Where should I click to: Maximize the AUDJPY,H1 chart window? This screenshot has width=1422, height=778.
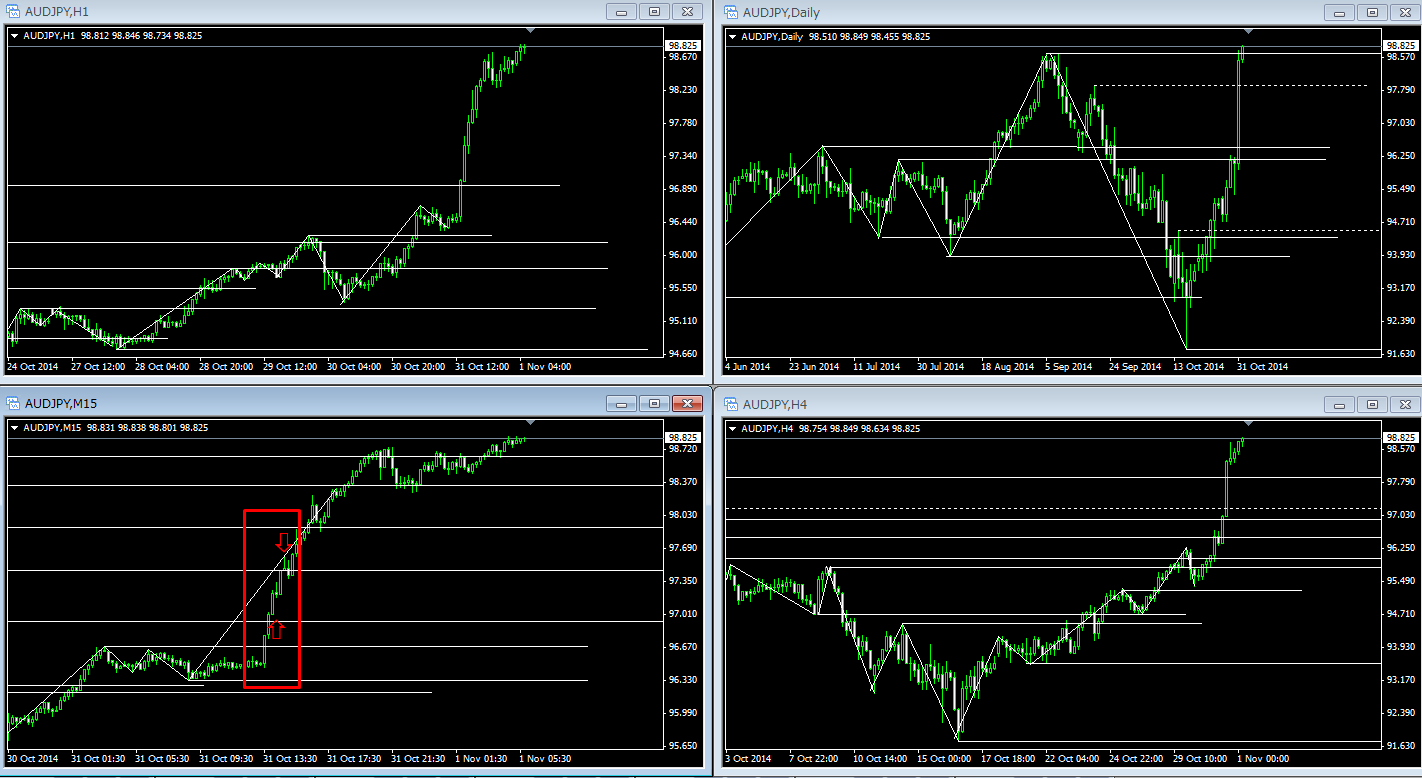(654, 12)
